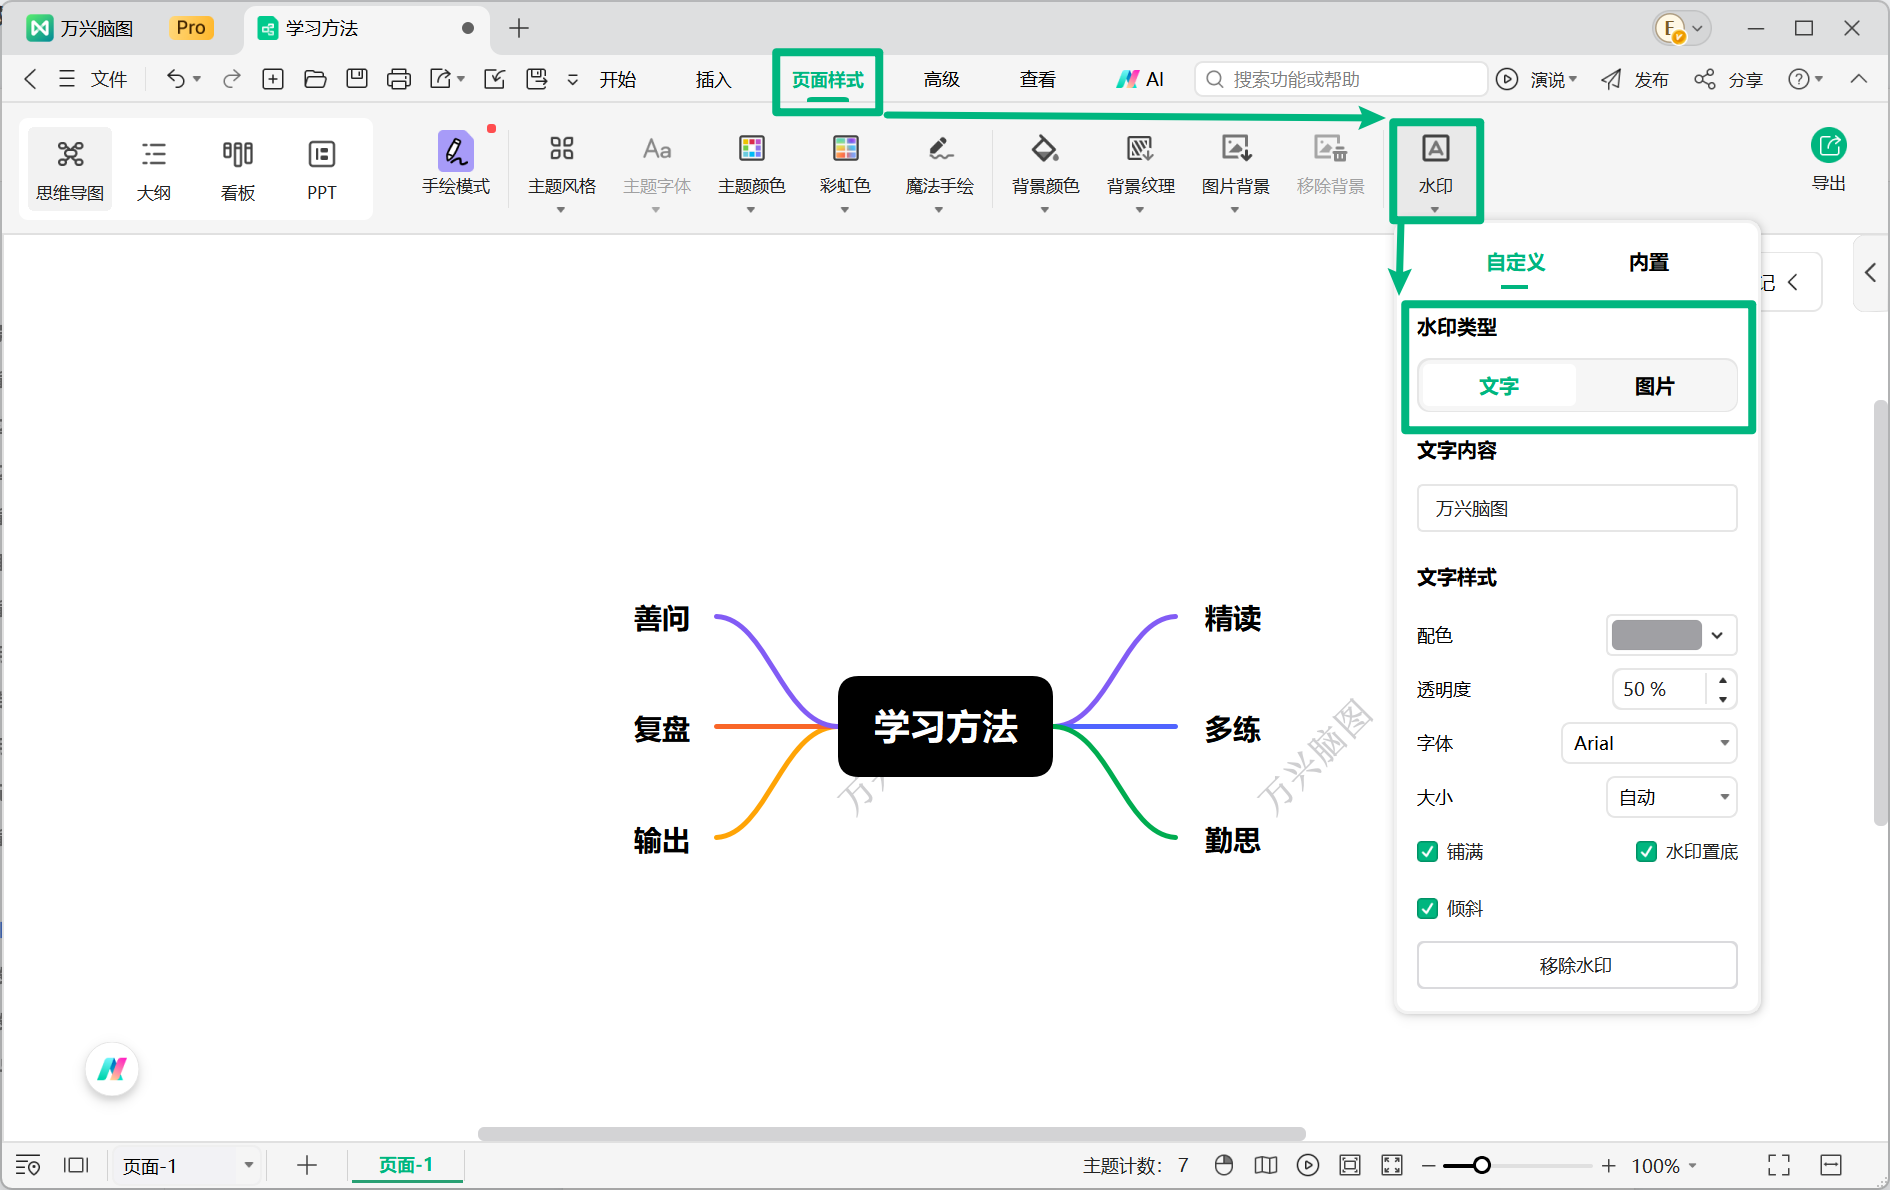The image size is (1890, 1190).
Task: Select the 页面样式 ribbon tab
Action: pyautogui.click(x=827, y=80)
